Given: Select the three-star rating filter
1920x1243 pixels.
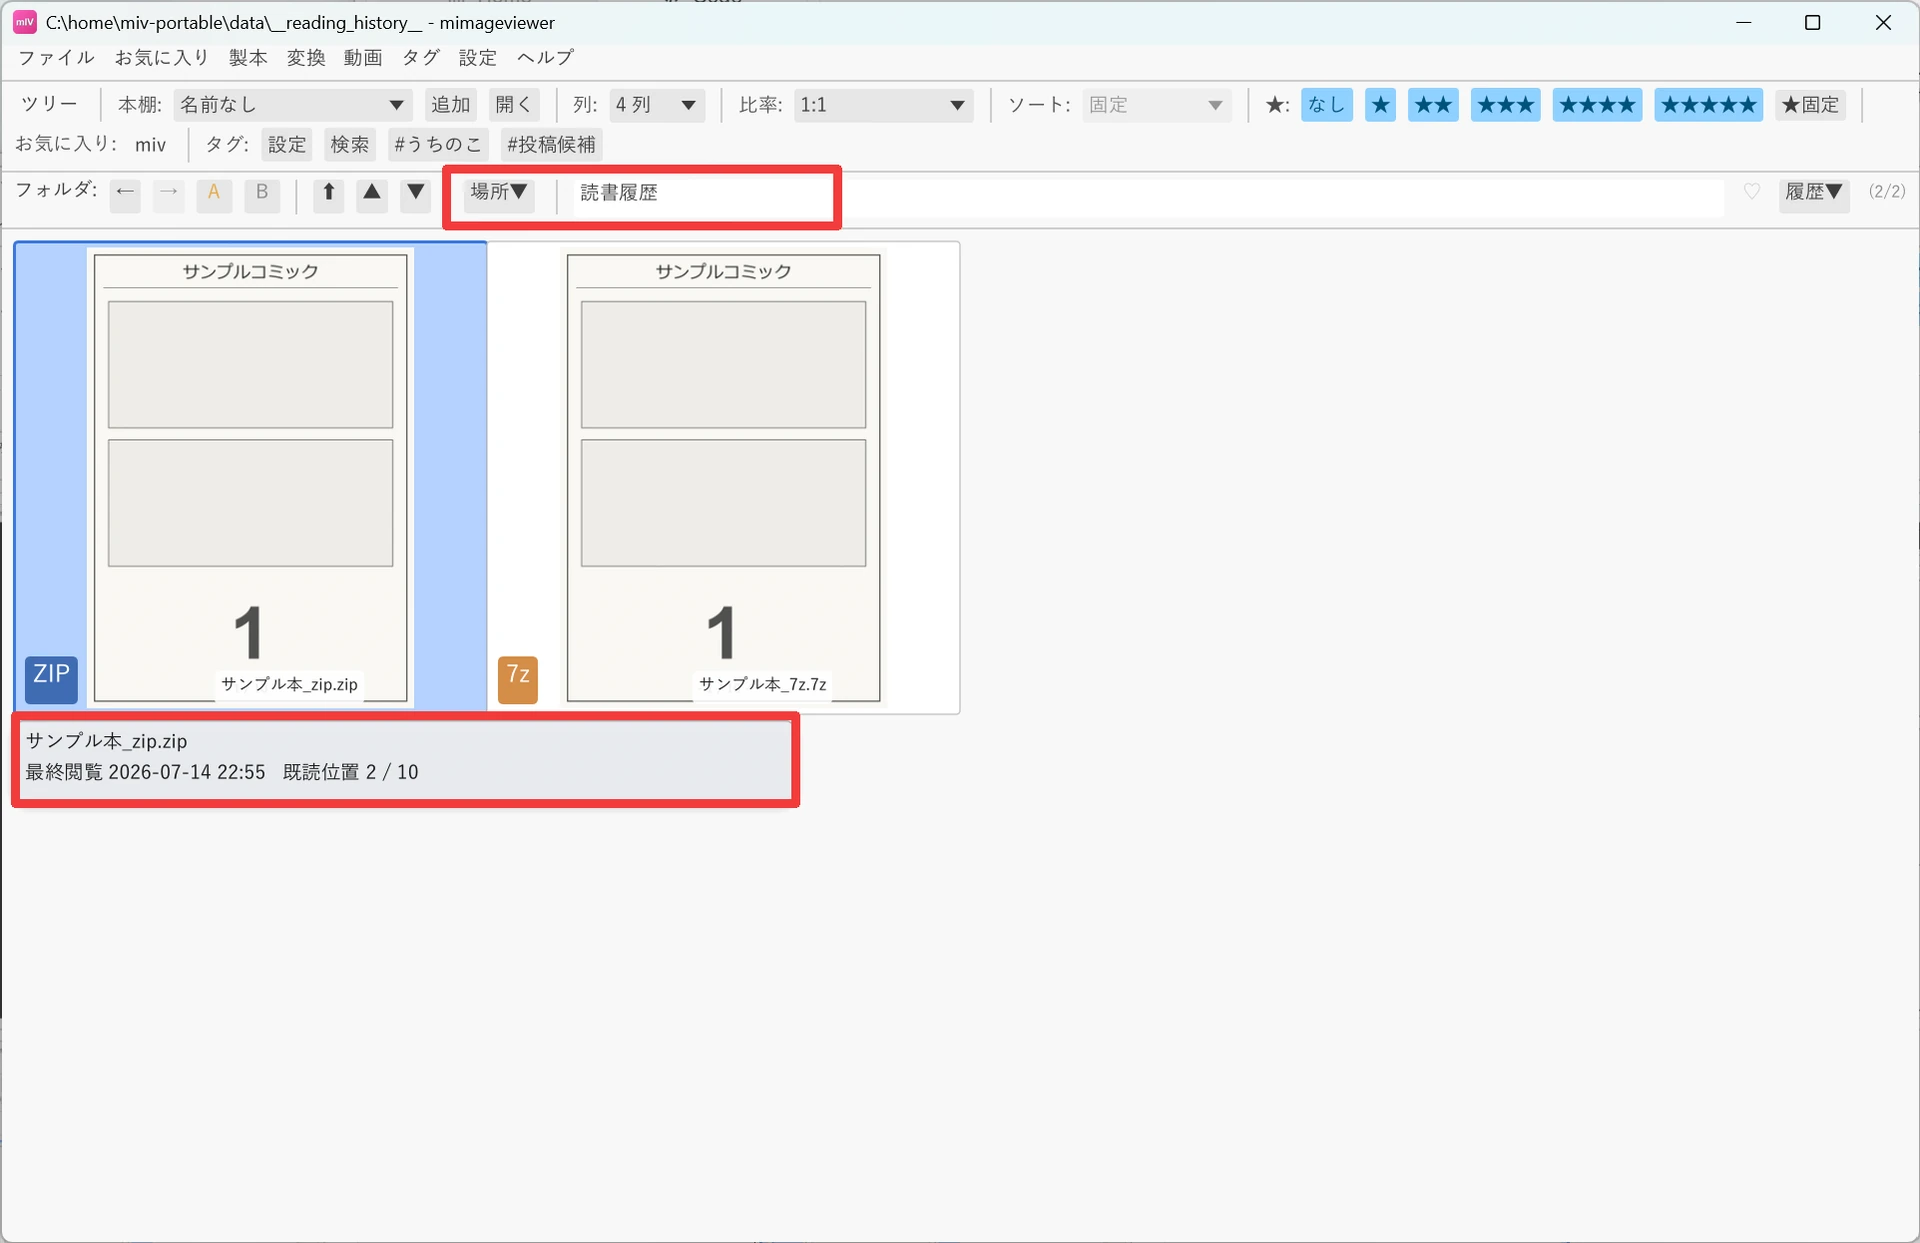Looking at the screenshot, I should [x=1506, y=105].
